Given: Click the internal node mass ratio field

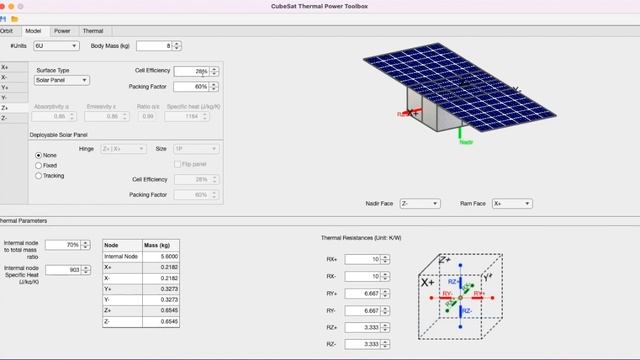Looking at the screenshot, I should pos(63,245).
